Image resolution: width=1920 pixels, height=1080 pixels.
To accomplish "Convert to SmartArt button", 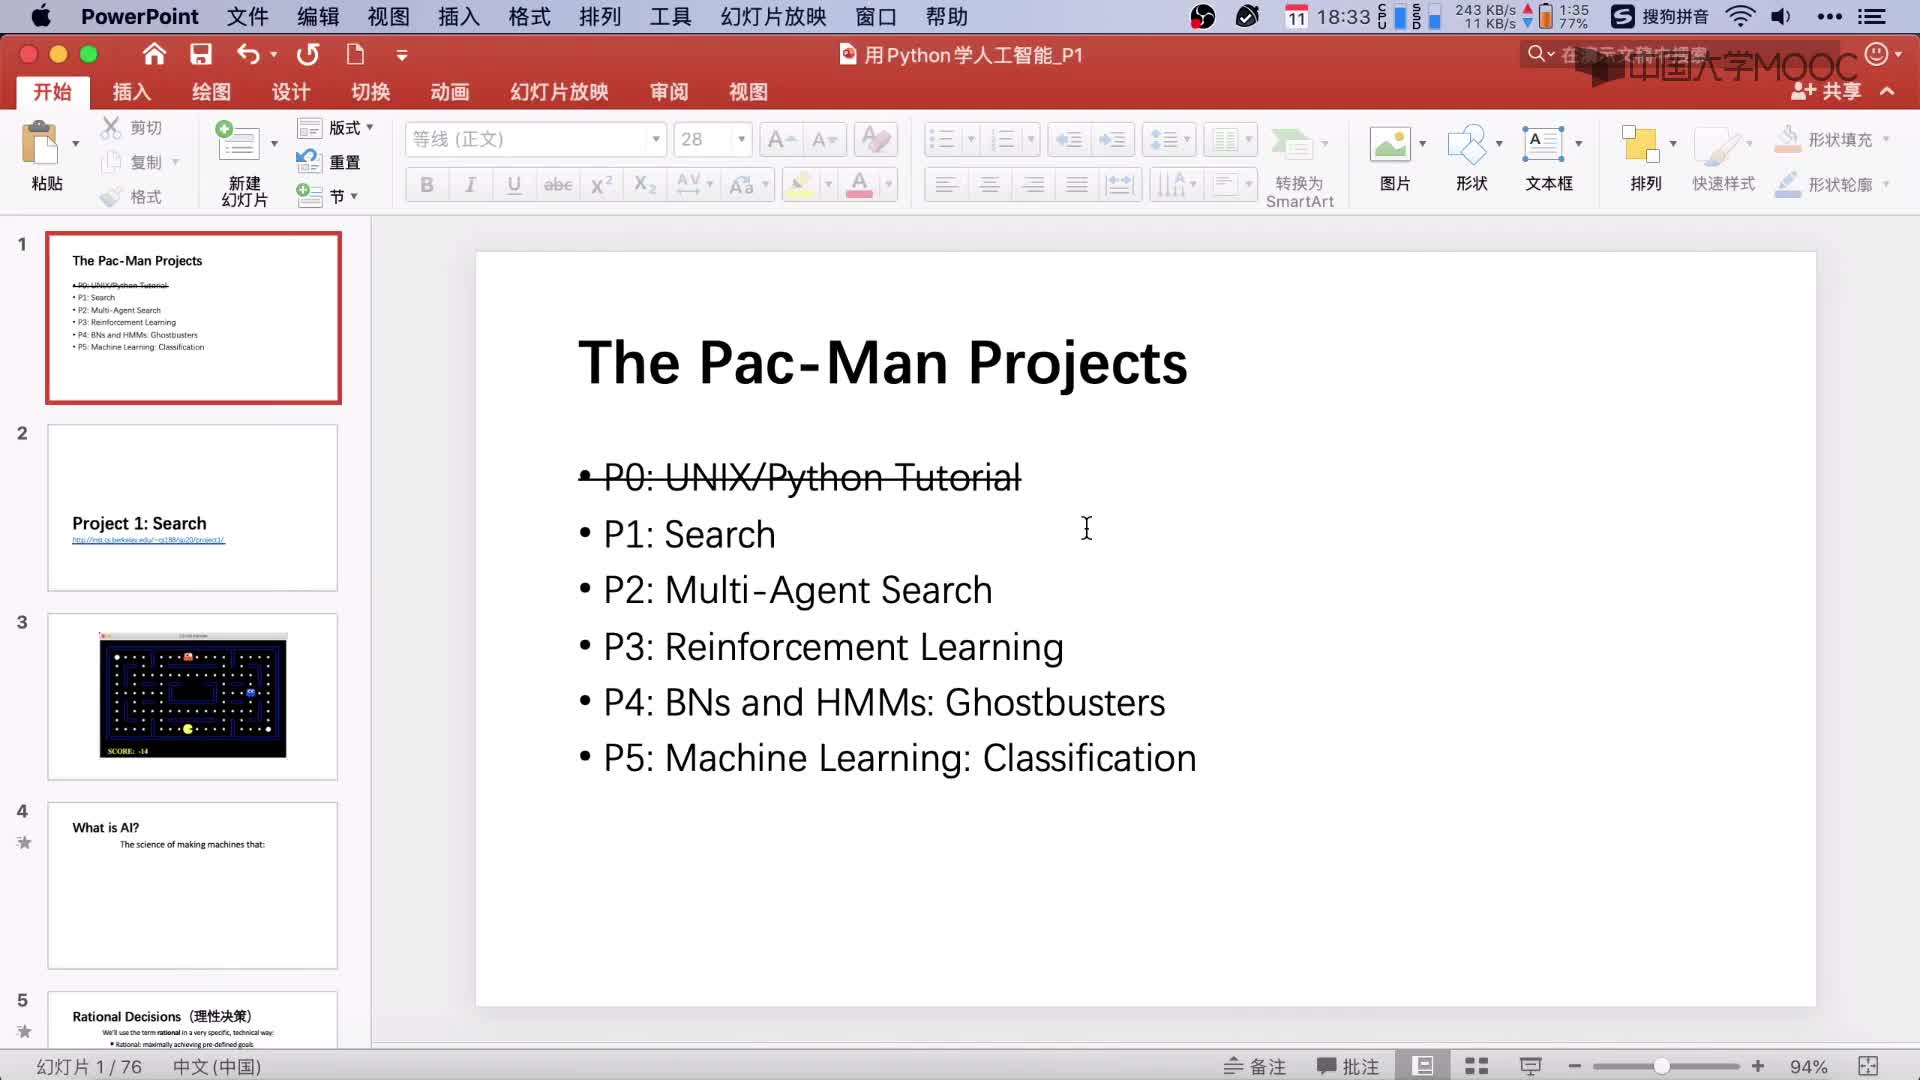I will coord(1299,167).
